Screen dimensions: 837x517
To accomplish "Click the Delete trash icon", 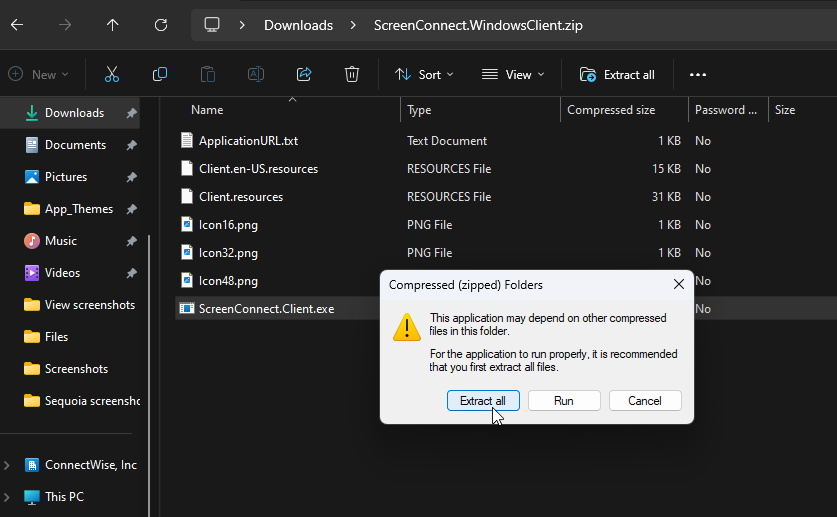I will [352, 74].
